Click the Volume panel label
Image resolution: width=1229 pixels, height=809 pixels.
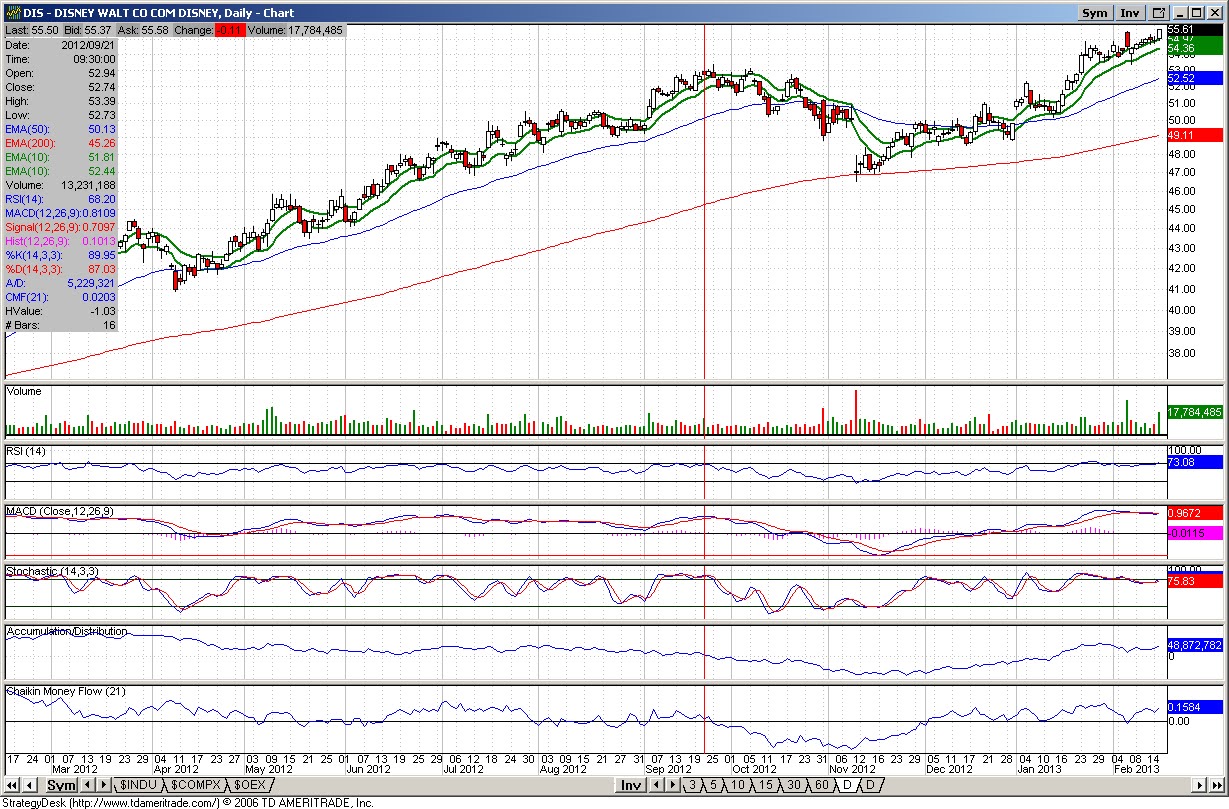point(25,392)
